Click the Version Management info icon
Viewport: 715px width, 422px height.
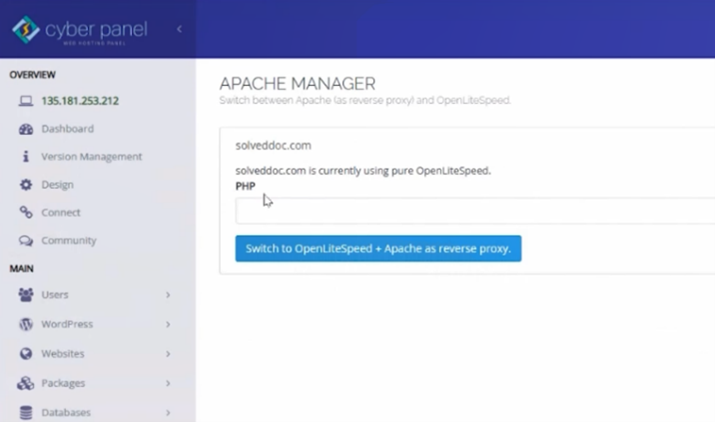point(26,156)
